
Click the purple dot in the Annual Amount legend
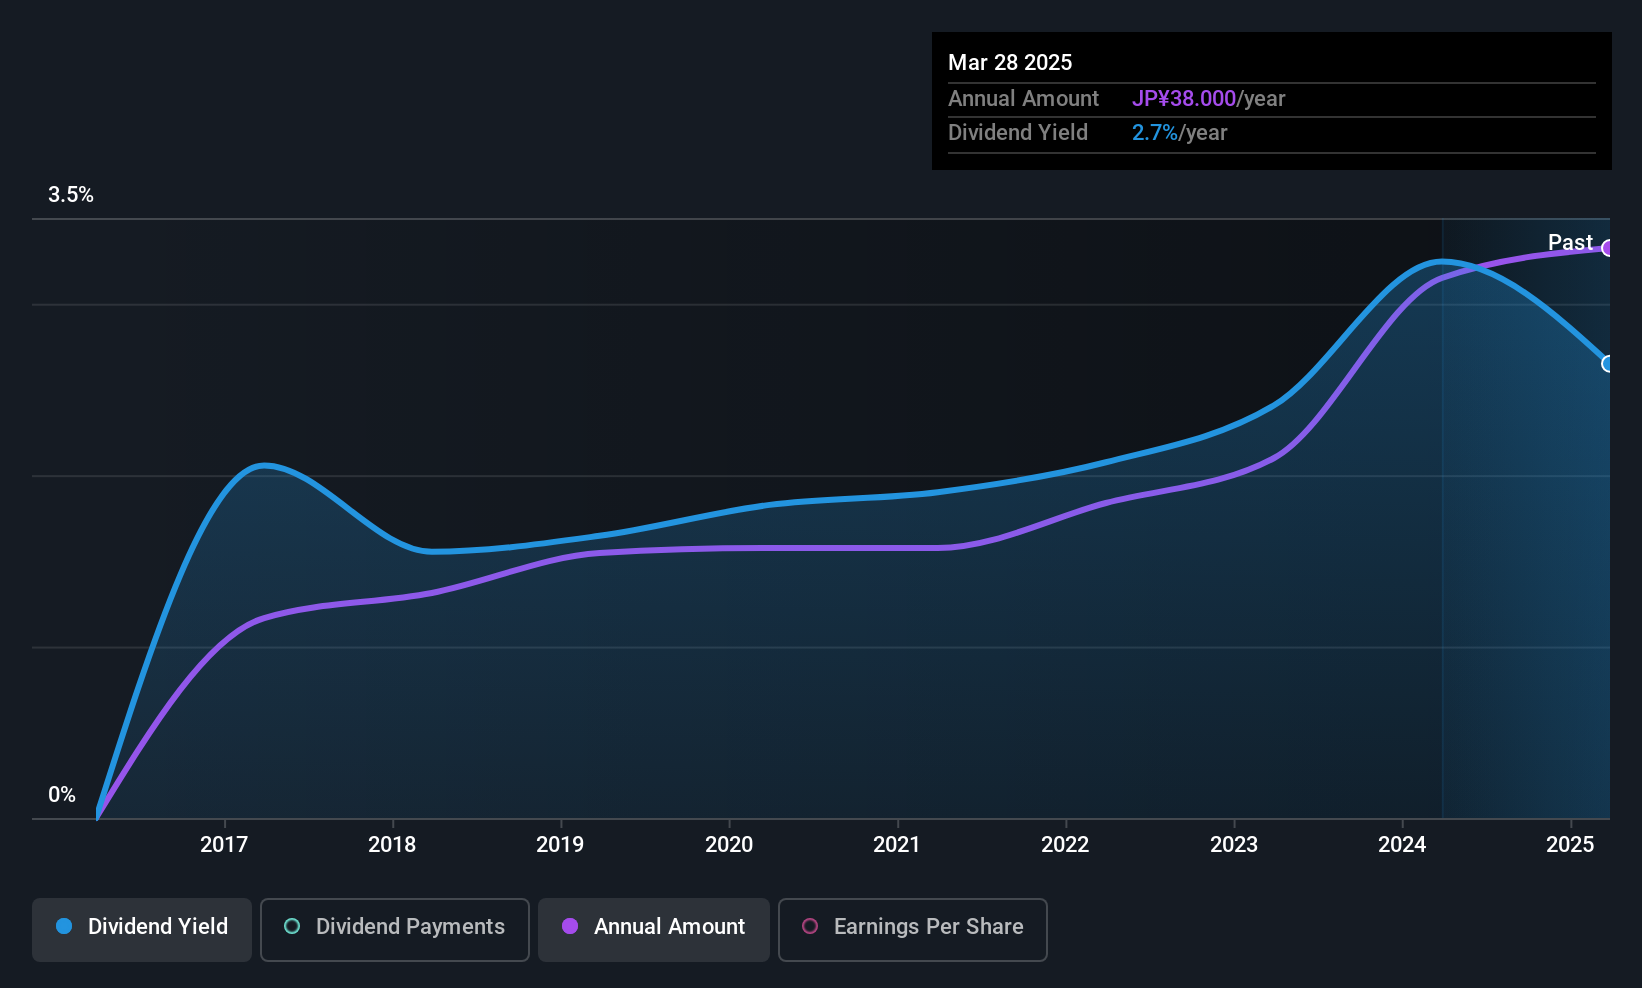(x=570, y=926)
